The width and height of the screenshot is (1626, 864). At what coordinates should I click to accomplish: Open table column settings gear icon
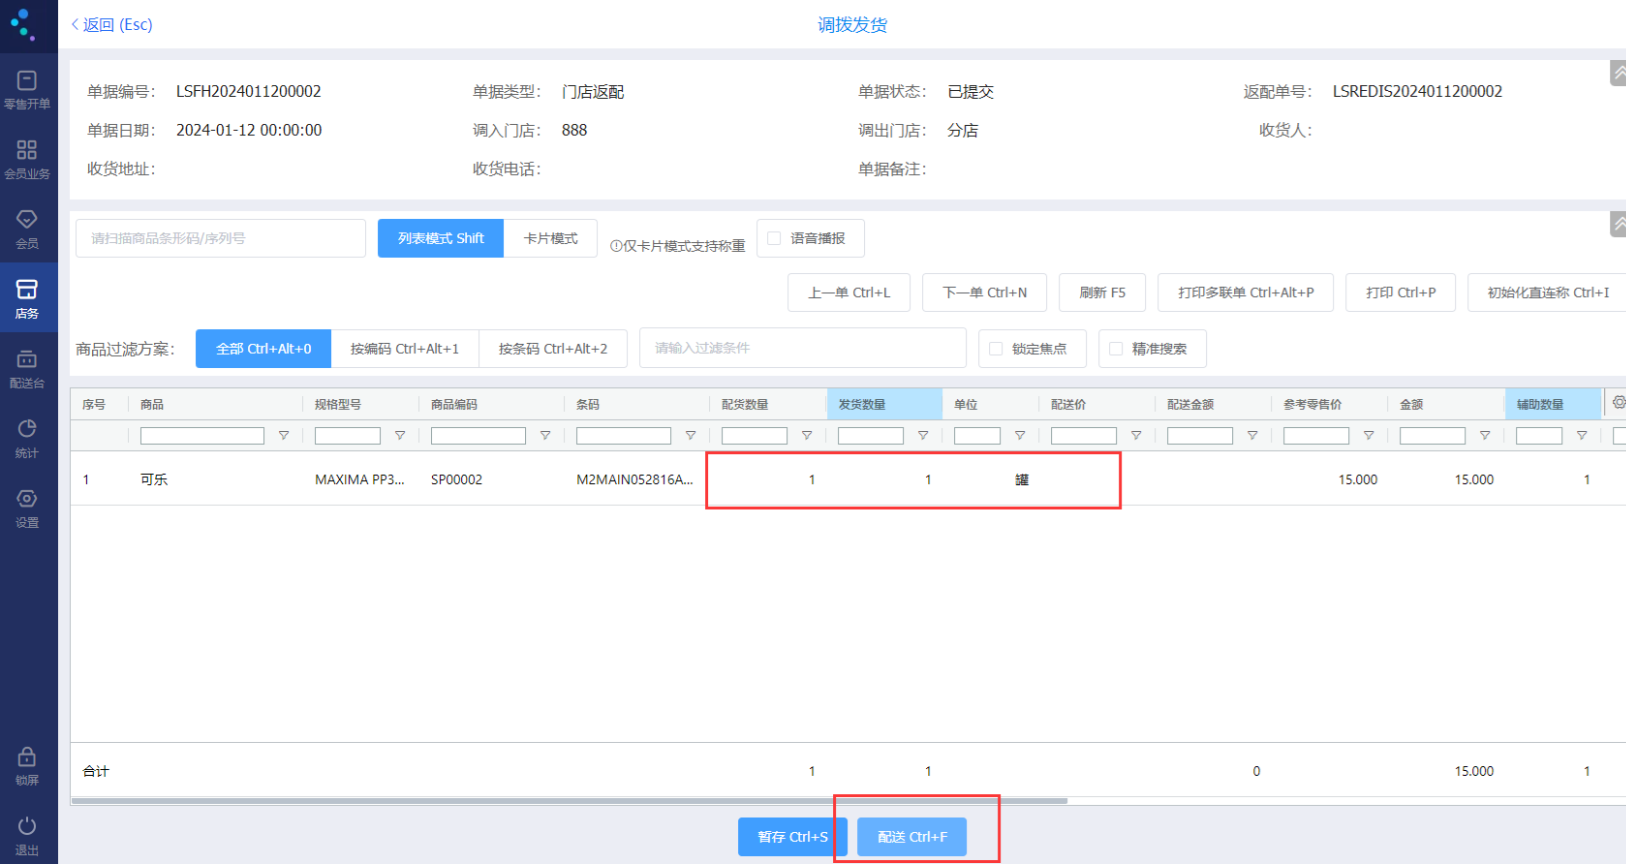[x=1618, y=402]
